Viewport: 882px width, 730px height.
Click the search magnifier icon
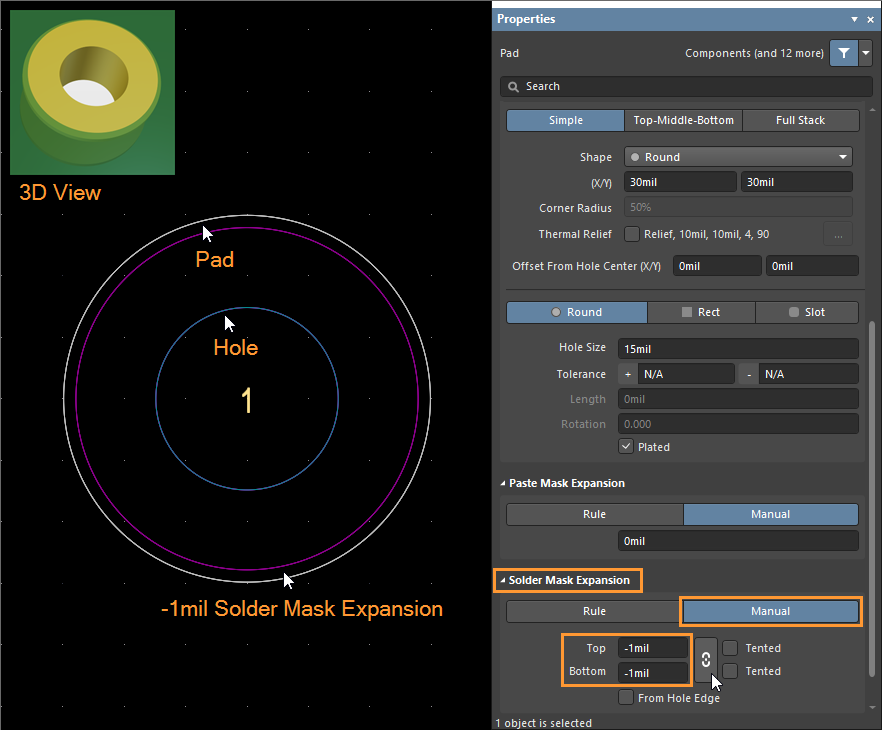pos(514,87)
